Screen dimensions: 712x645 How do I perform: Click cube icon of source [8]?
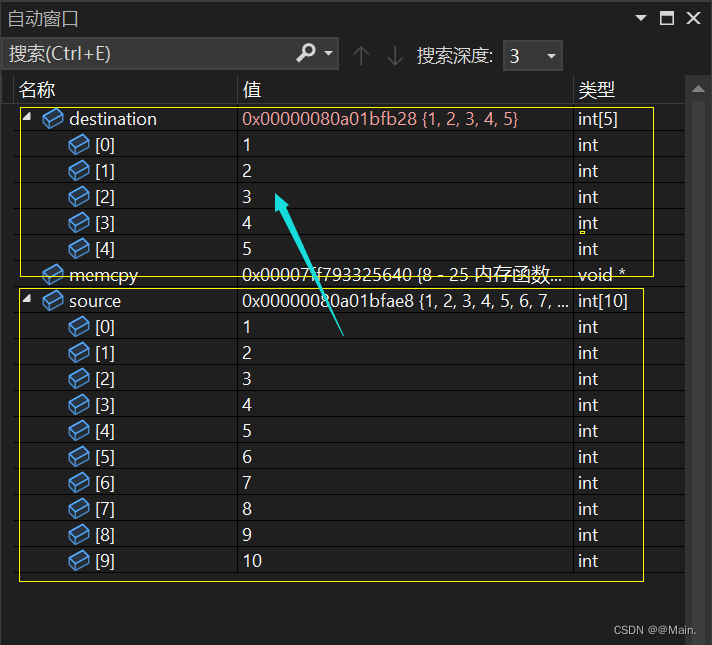(79, 535)
